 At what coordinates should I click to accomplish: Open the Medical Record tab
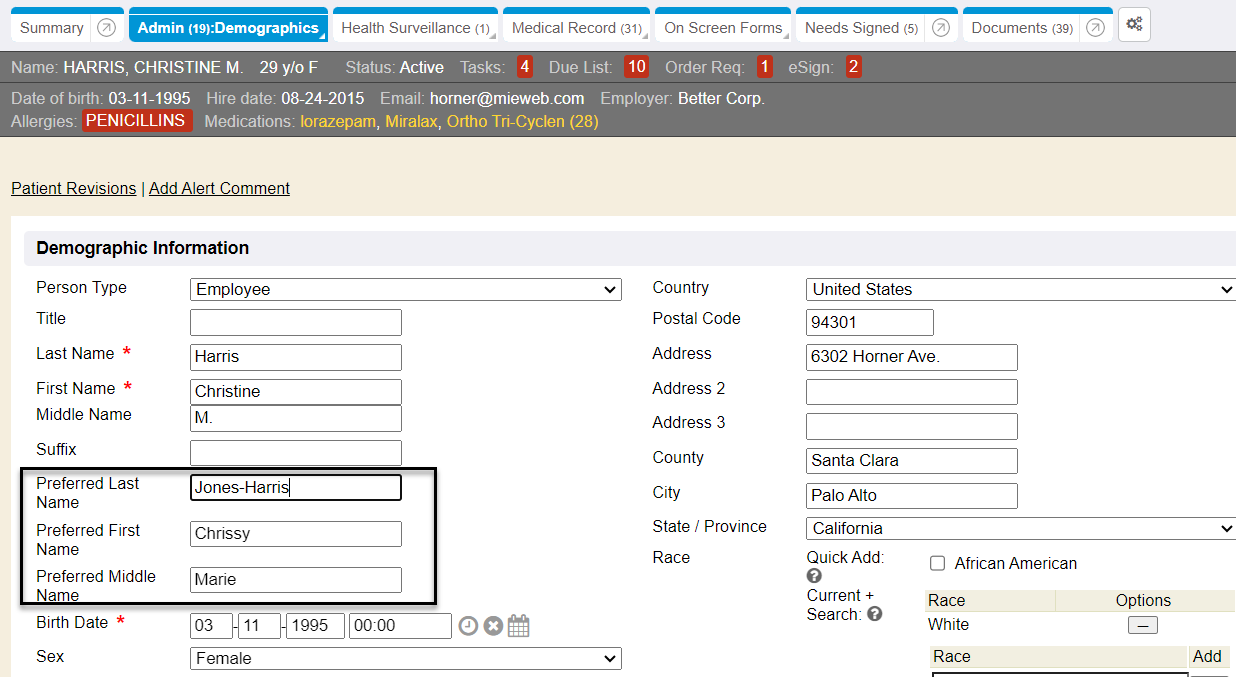click(576, 28)
